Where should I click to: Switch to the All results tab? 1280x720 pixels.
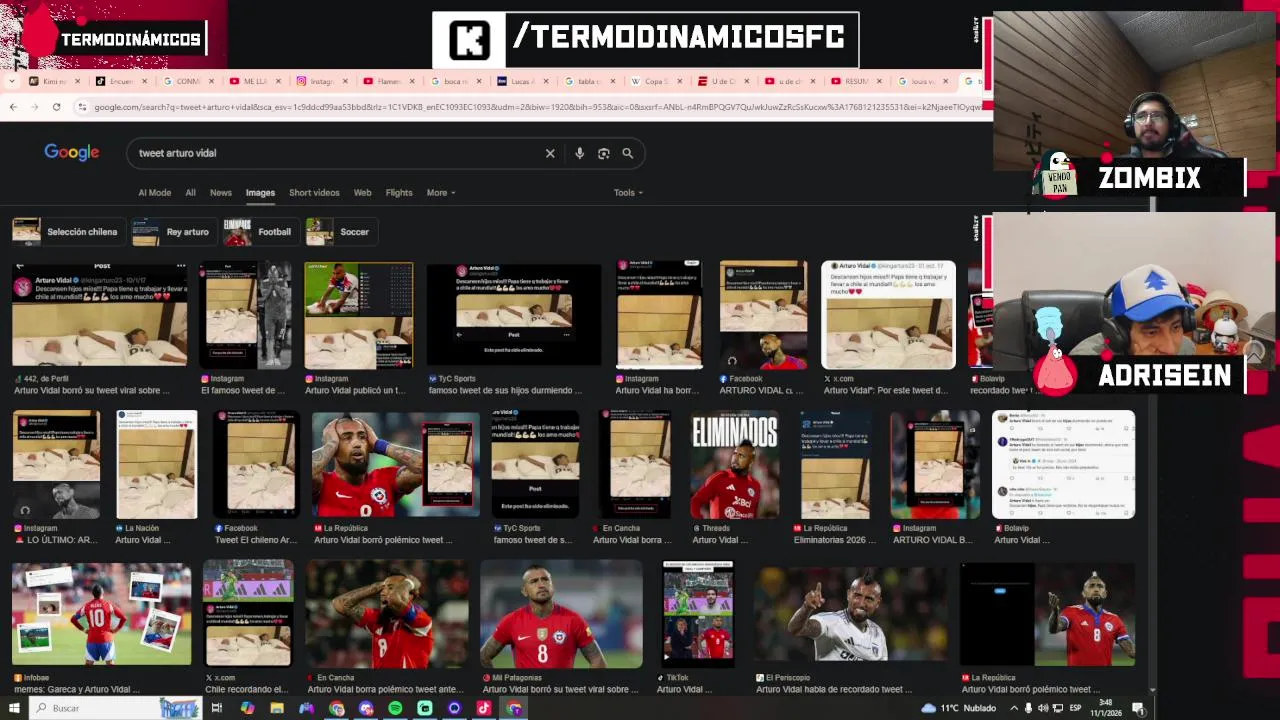(x=190, y=193)
